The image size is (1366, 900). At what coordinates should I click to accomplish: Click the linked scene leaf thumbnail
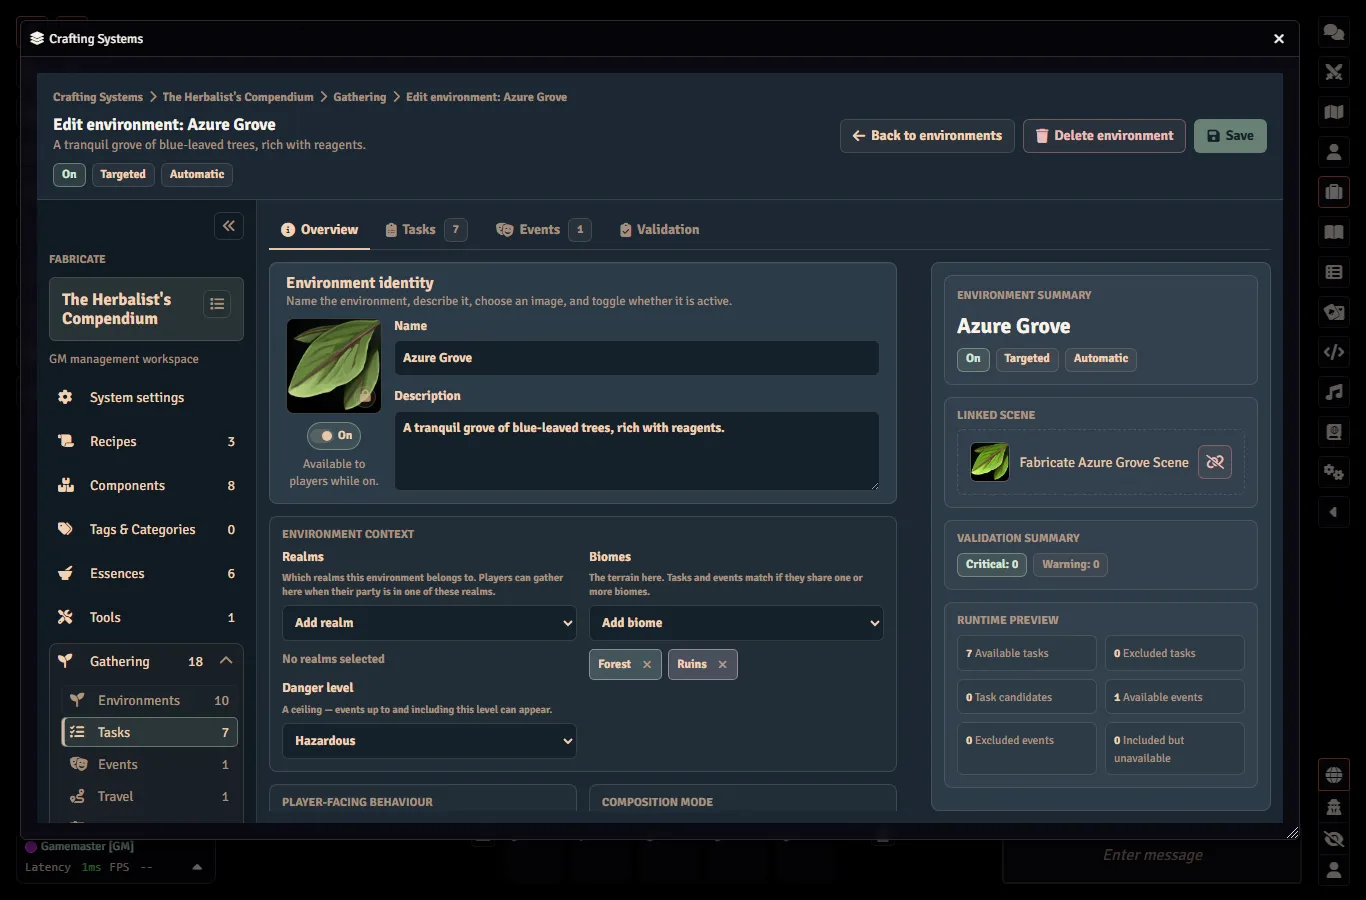[990, 462]
